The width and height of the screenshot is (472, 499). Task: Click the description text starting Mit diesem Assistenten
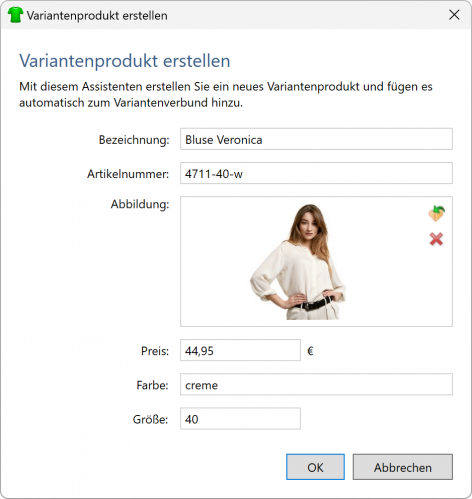pos(226,94)
